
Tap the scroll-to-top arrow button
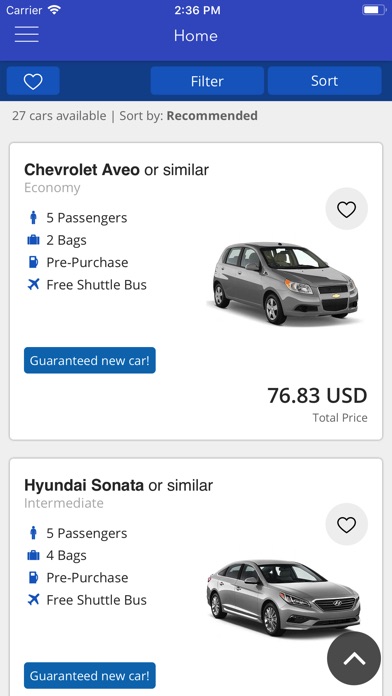tap(354, 659)
